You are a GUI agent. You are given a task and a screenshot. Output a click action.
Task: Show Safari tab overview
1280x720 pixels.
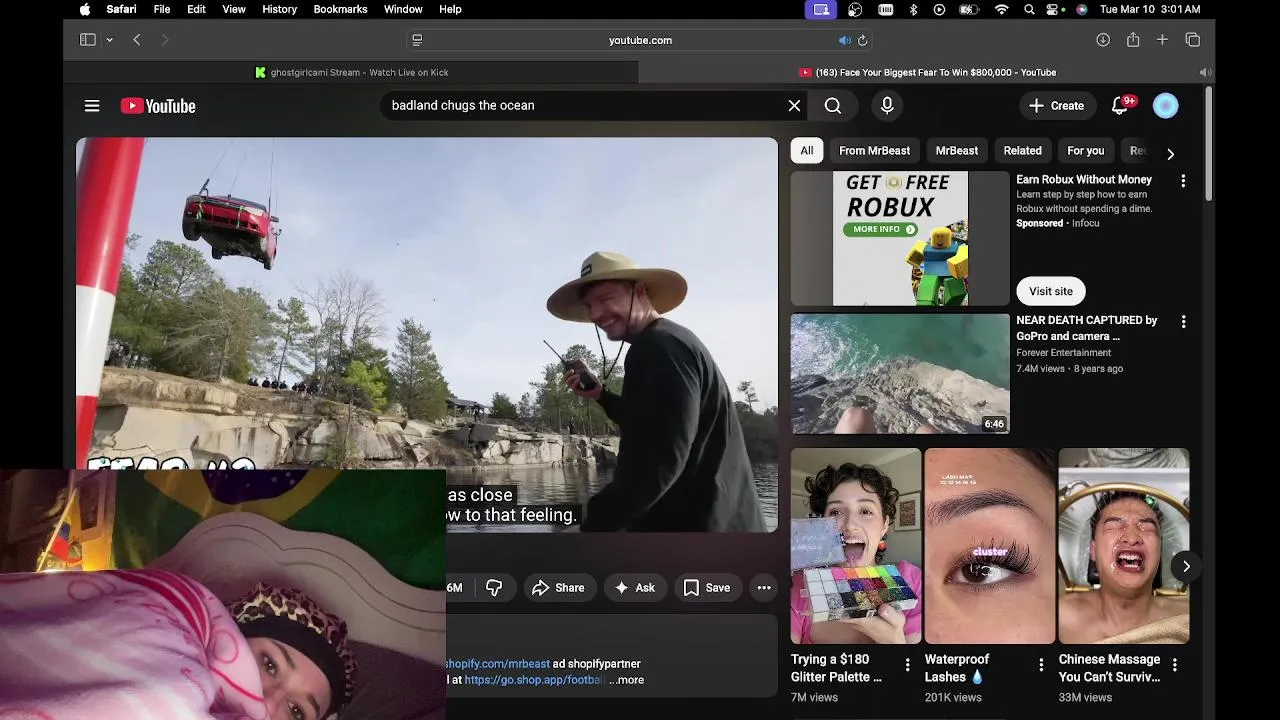coord(1193,40)
